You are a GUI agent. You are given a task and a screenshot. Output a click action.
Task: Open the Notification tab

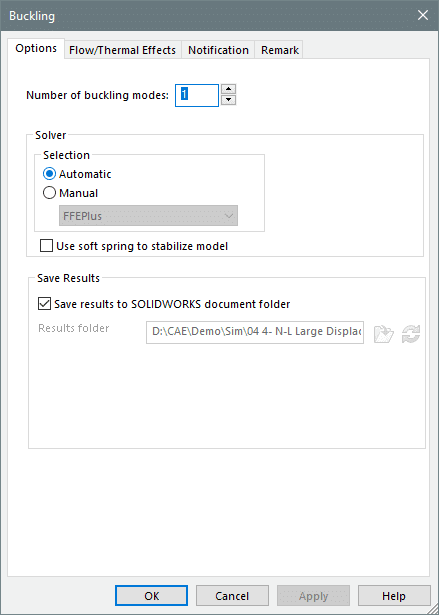coord(218,50)
